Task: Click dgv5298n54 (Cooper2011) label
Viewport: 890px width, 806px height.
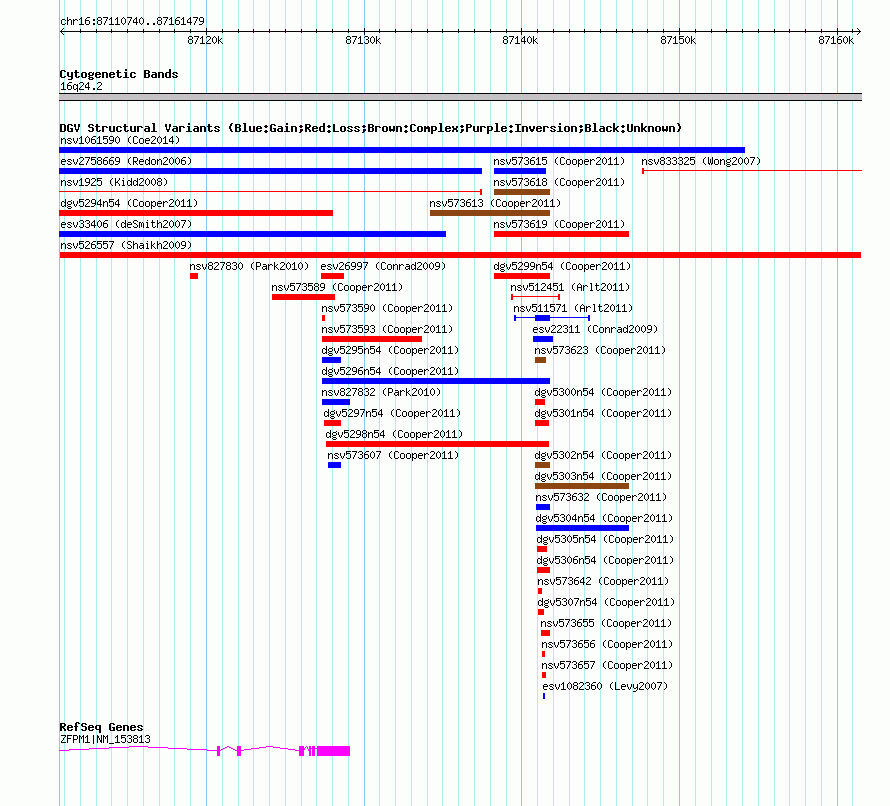Action: 394,434
